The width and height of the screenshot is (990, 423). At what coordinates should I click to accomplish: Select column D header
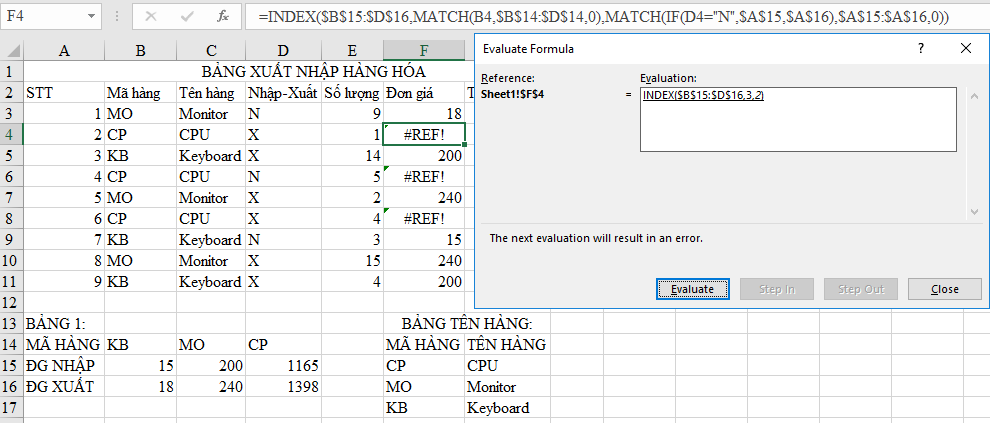[283, 51]
